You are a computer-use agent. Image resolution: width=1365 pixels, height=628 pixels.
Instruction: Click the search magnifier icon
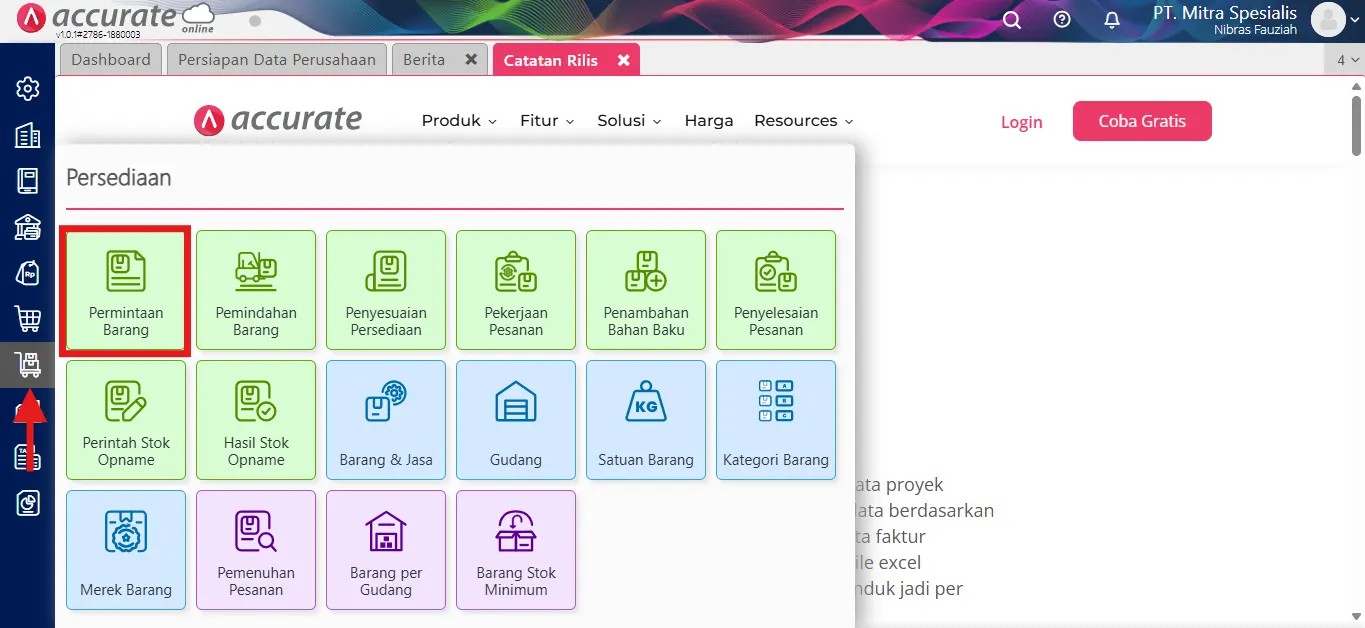(x=1011, y=19)
